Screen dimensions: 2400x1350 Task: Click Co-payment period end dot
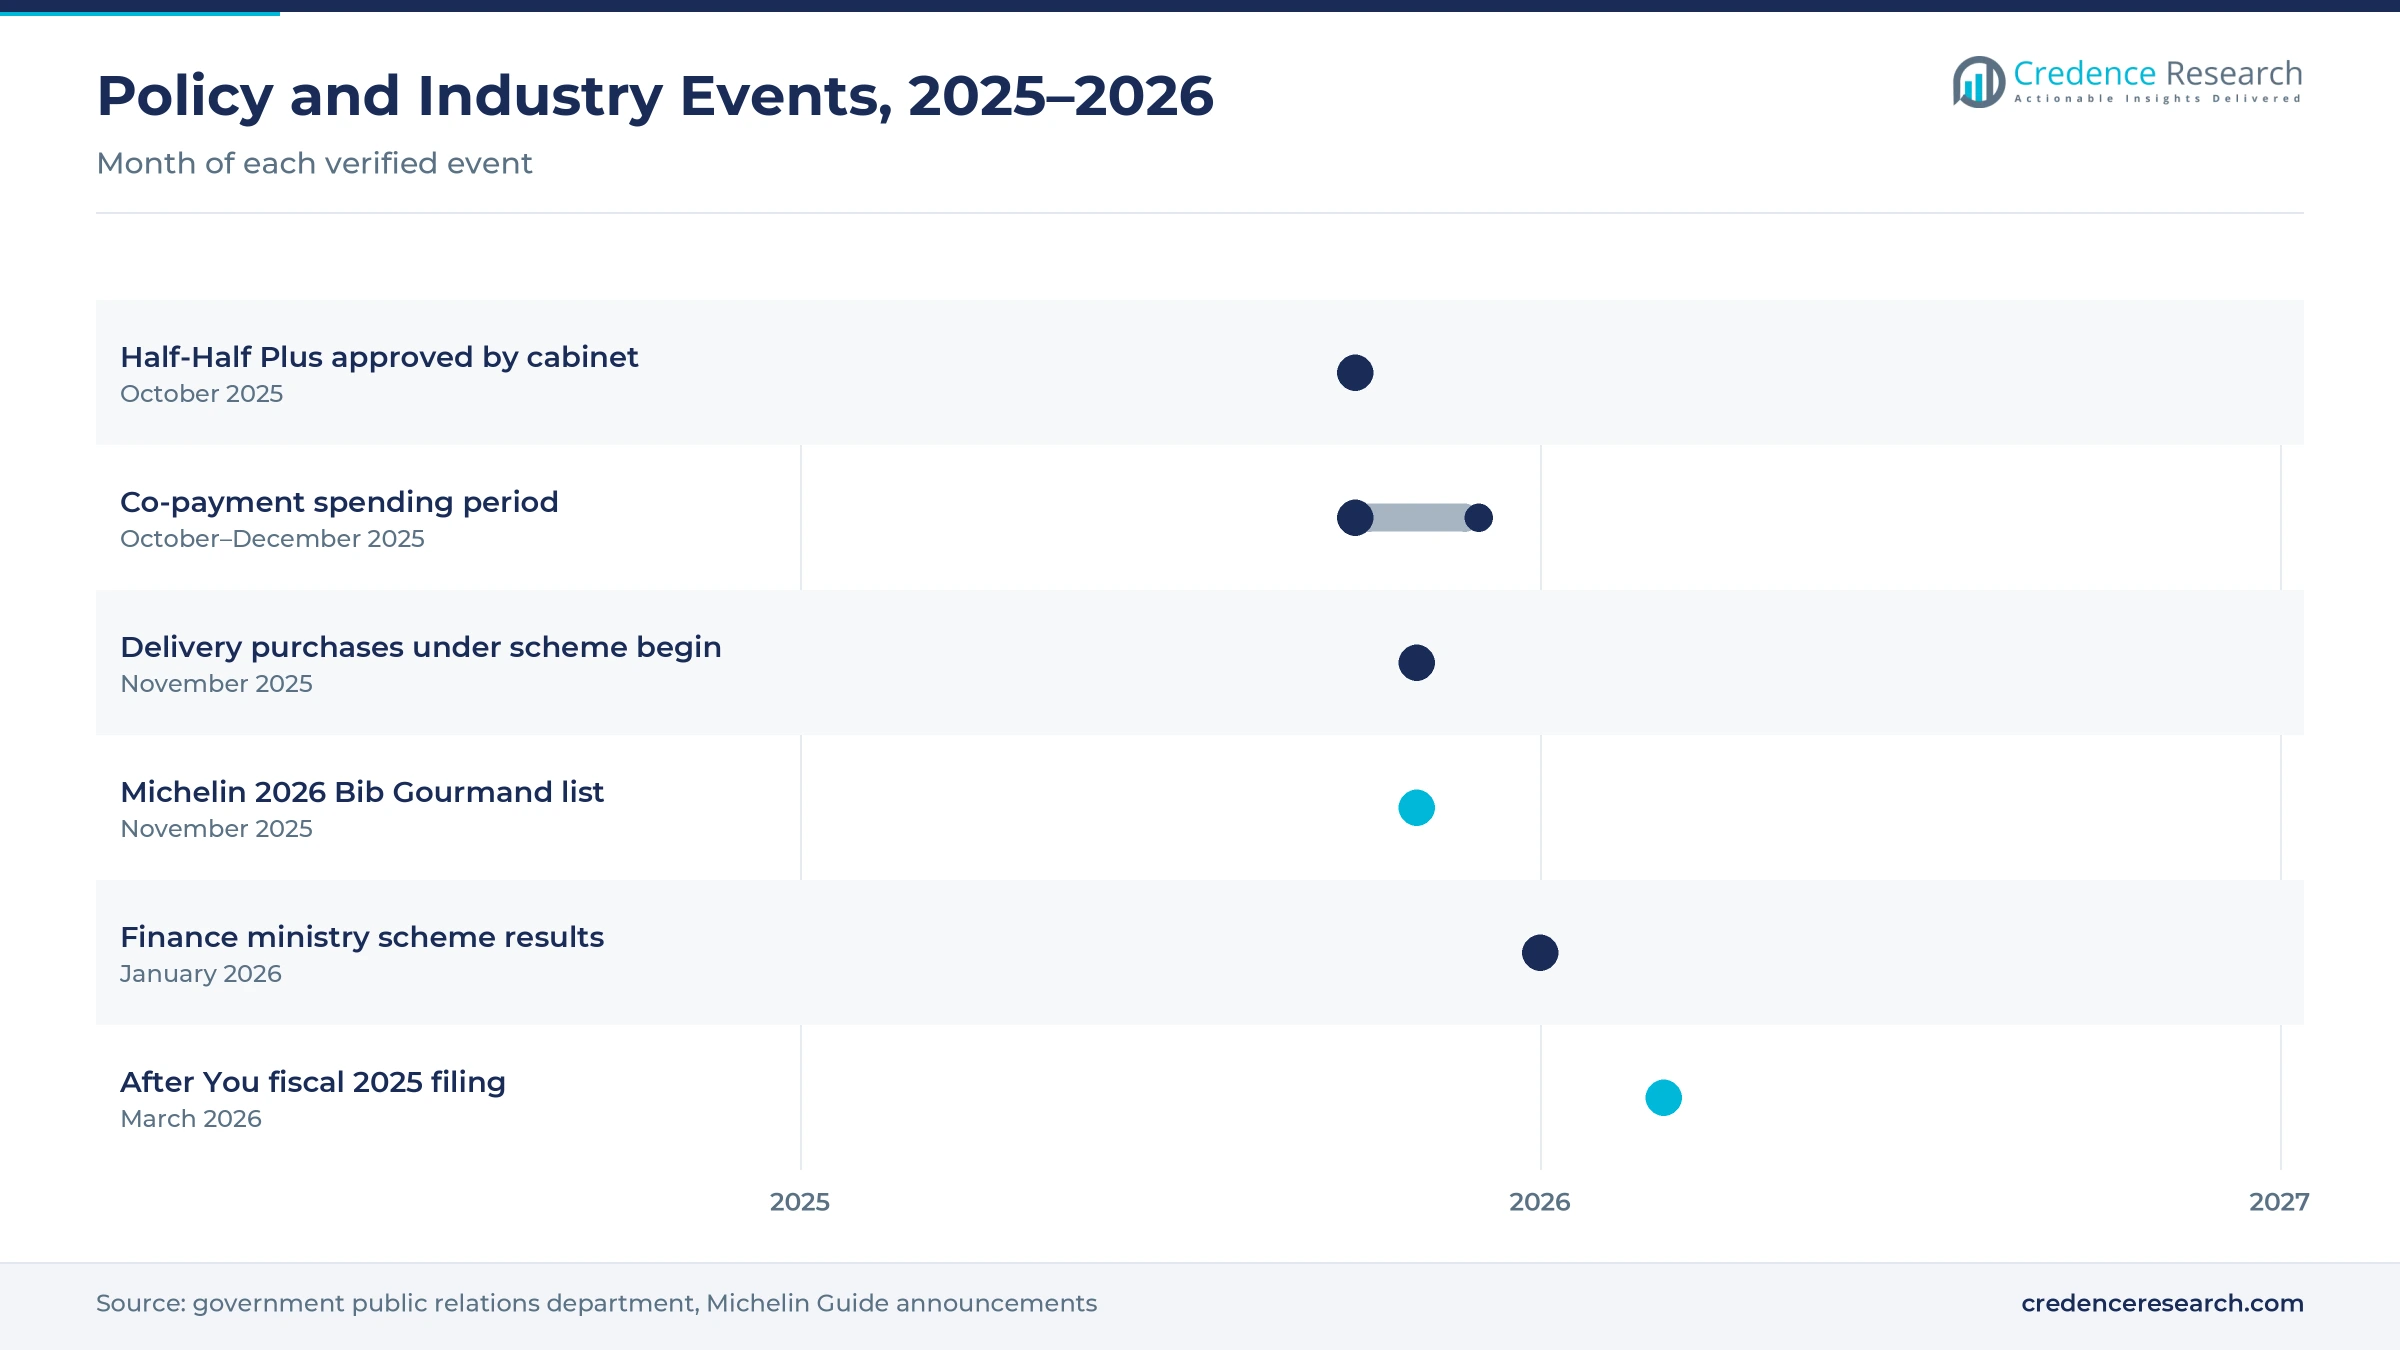1478,518
